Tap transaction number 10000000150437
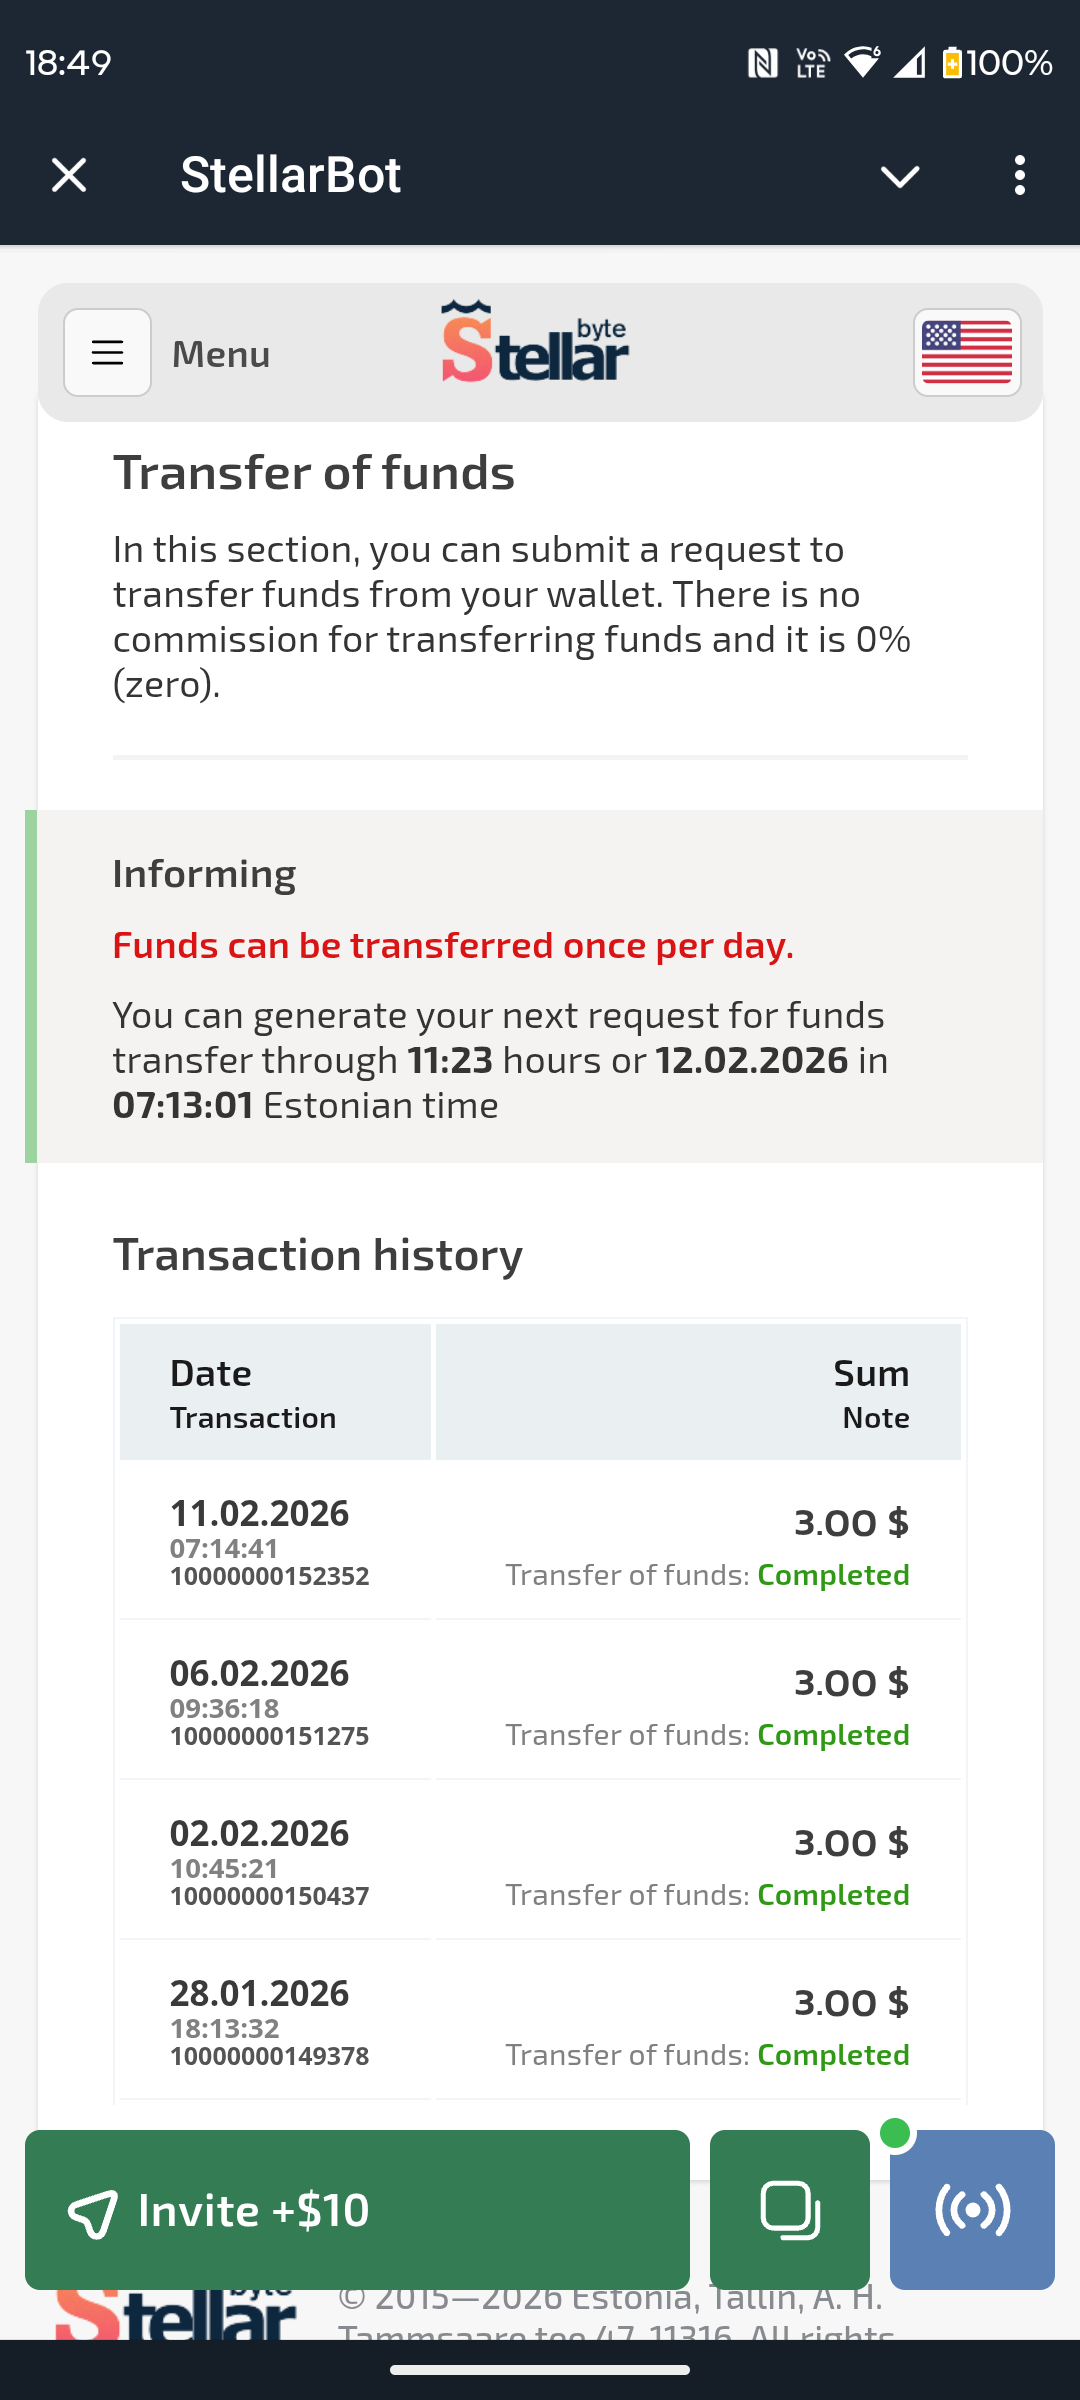 click(270, 1896)
